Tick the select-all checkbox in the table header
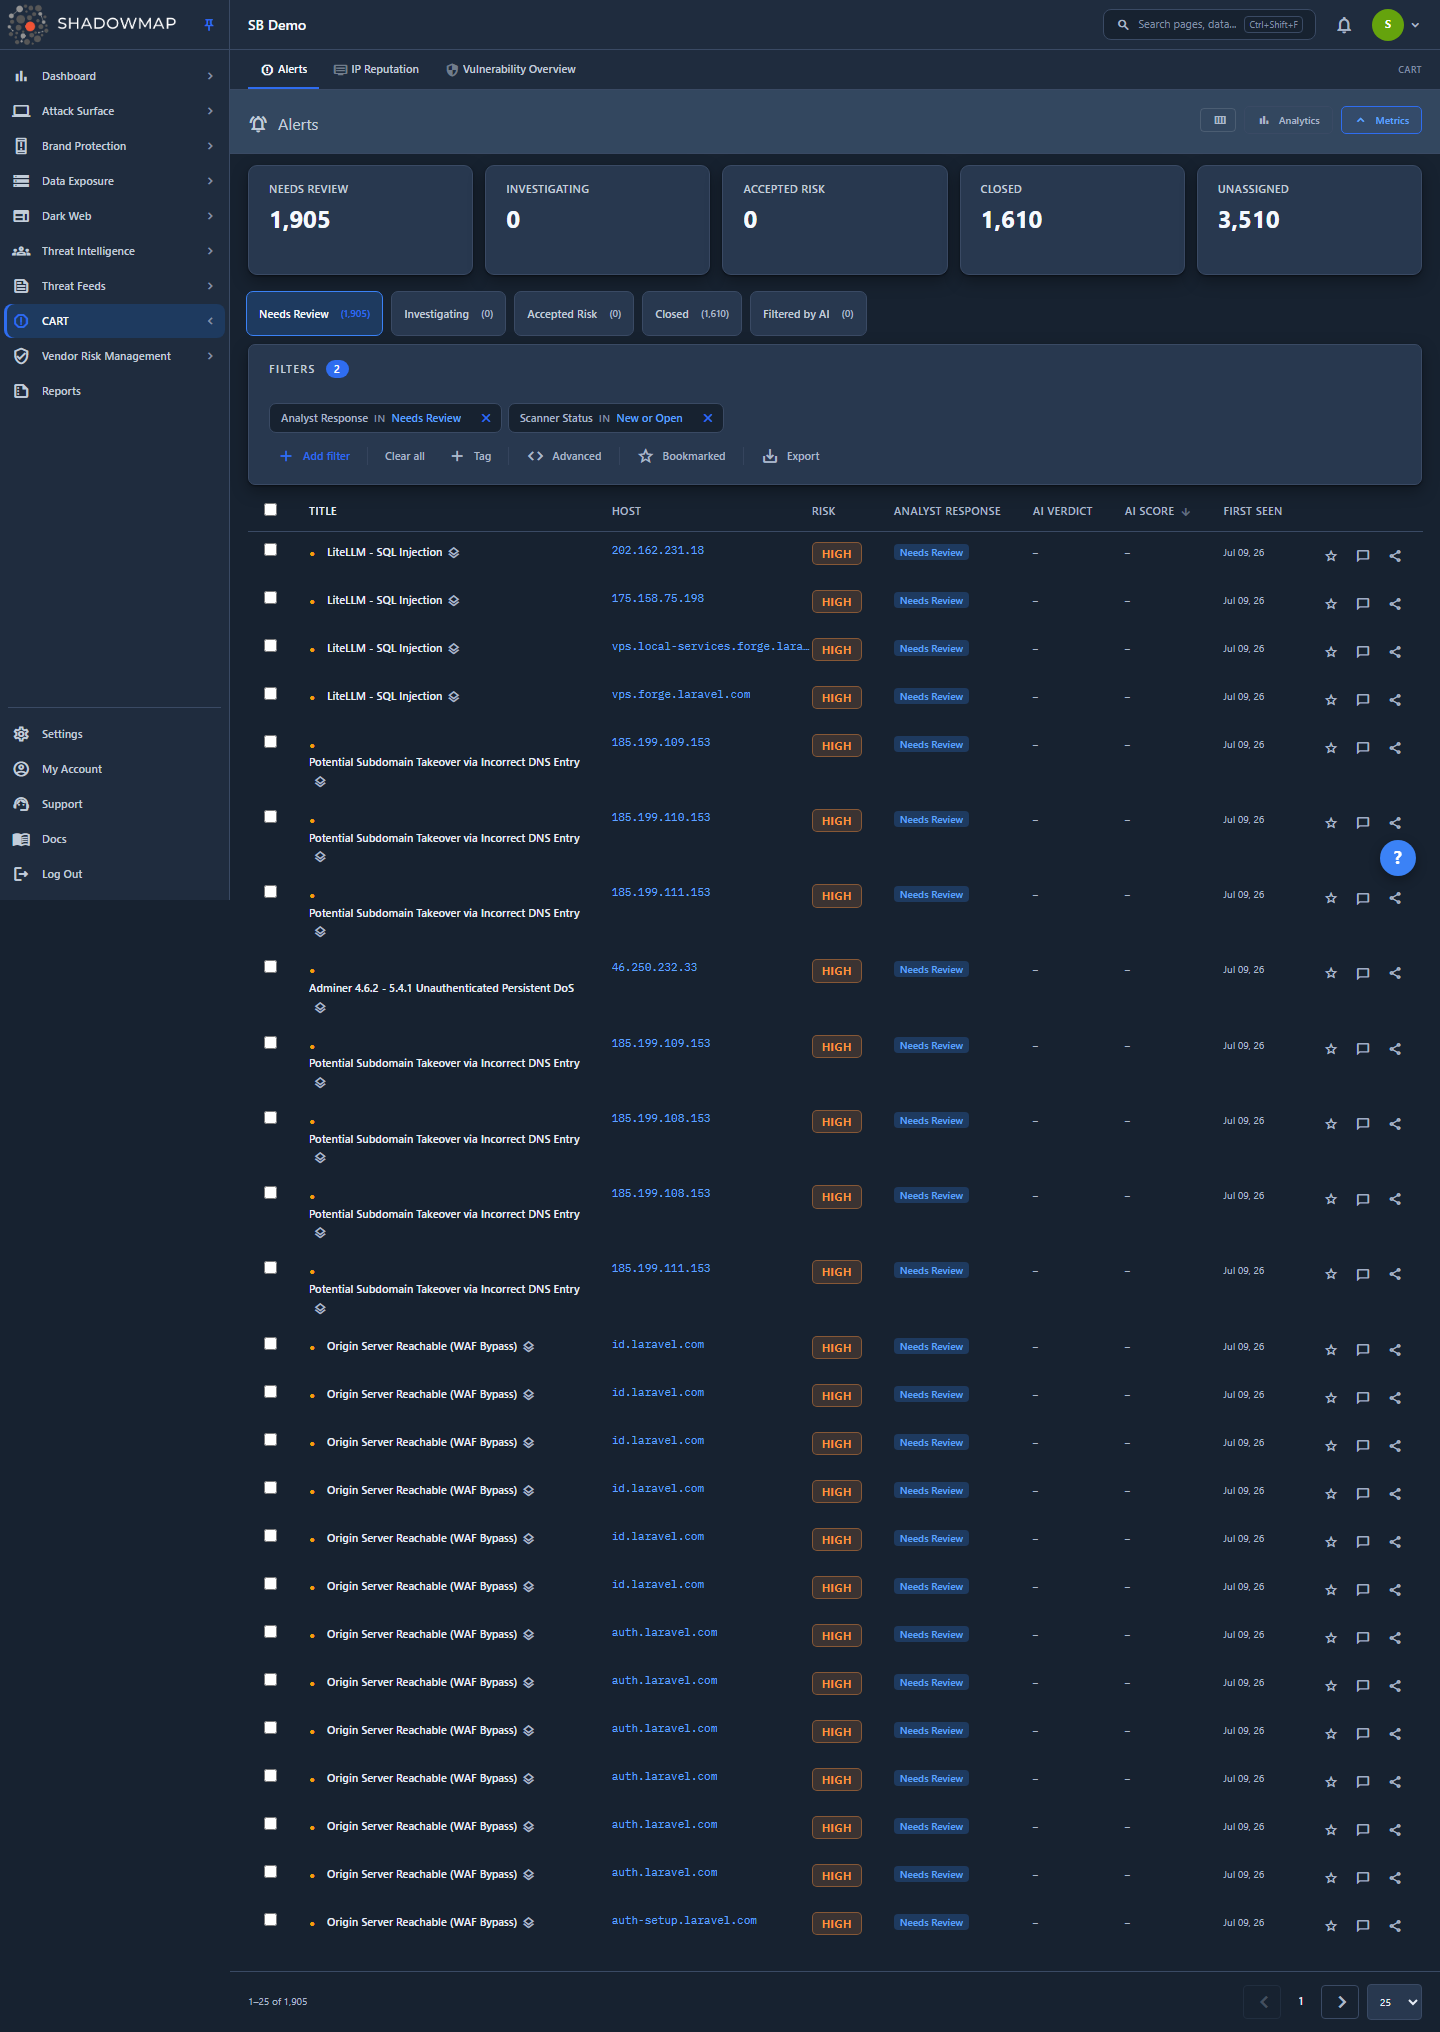Screen dimensions: 1440x2032 coord(270,510)
